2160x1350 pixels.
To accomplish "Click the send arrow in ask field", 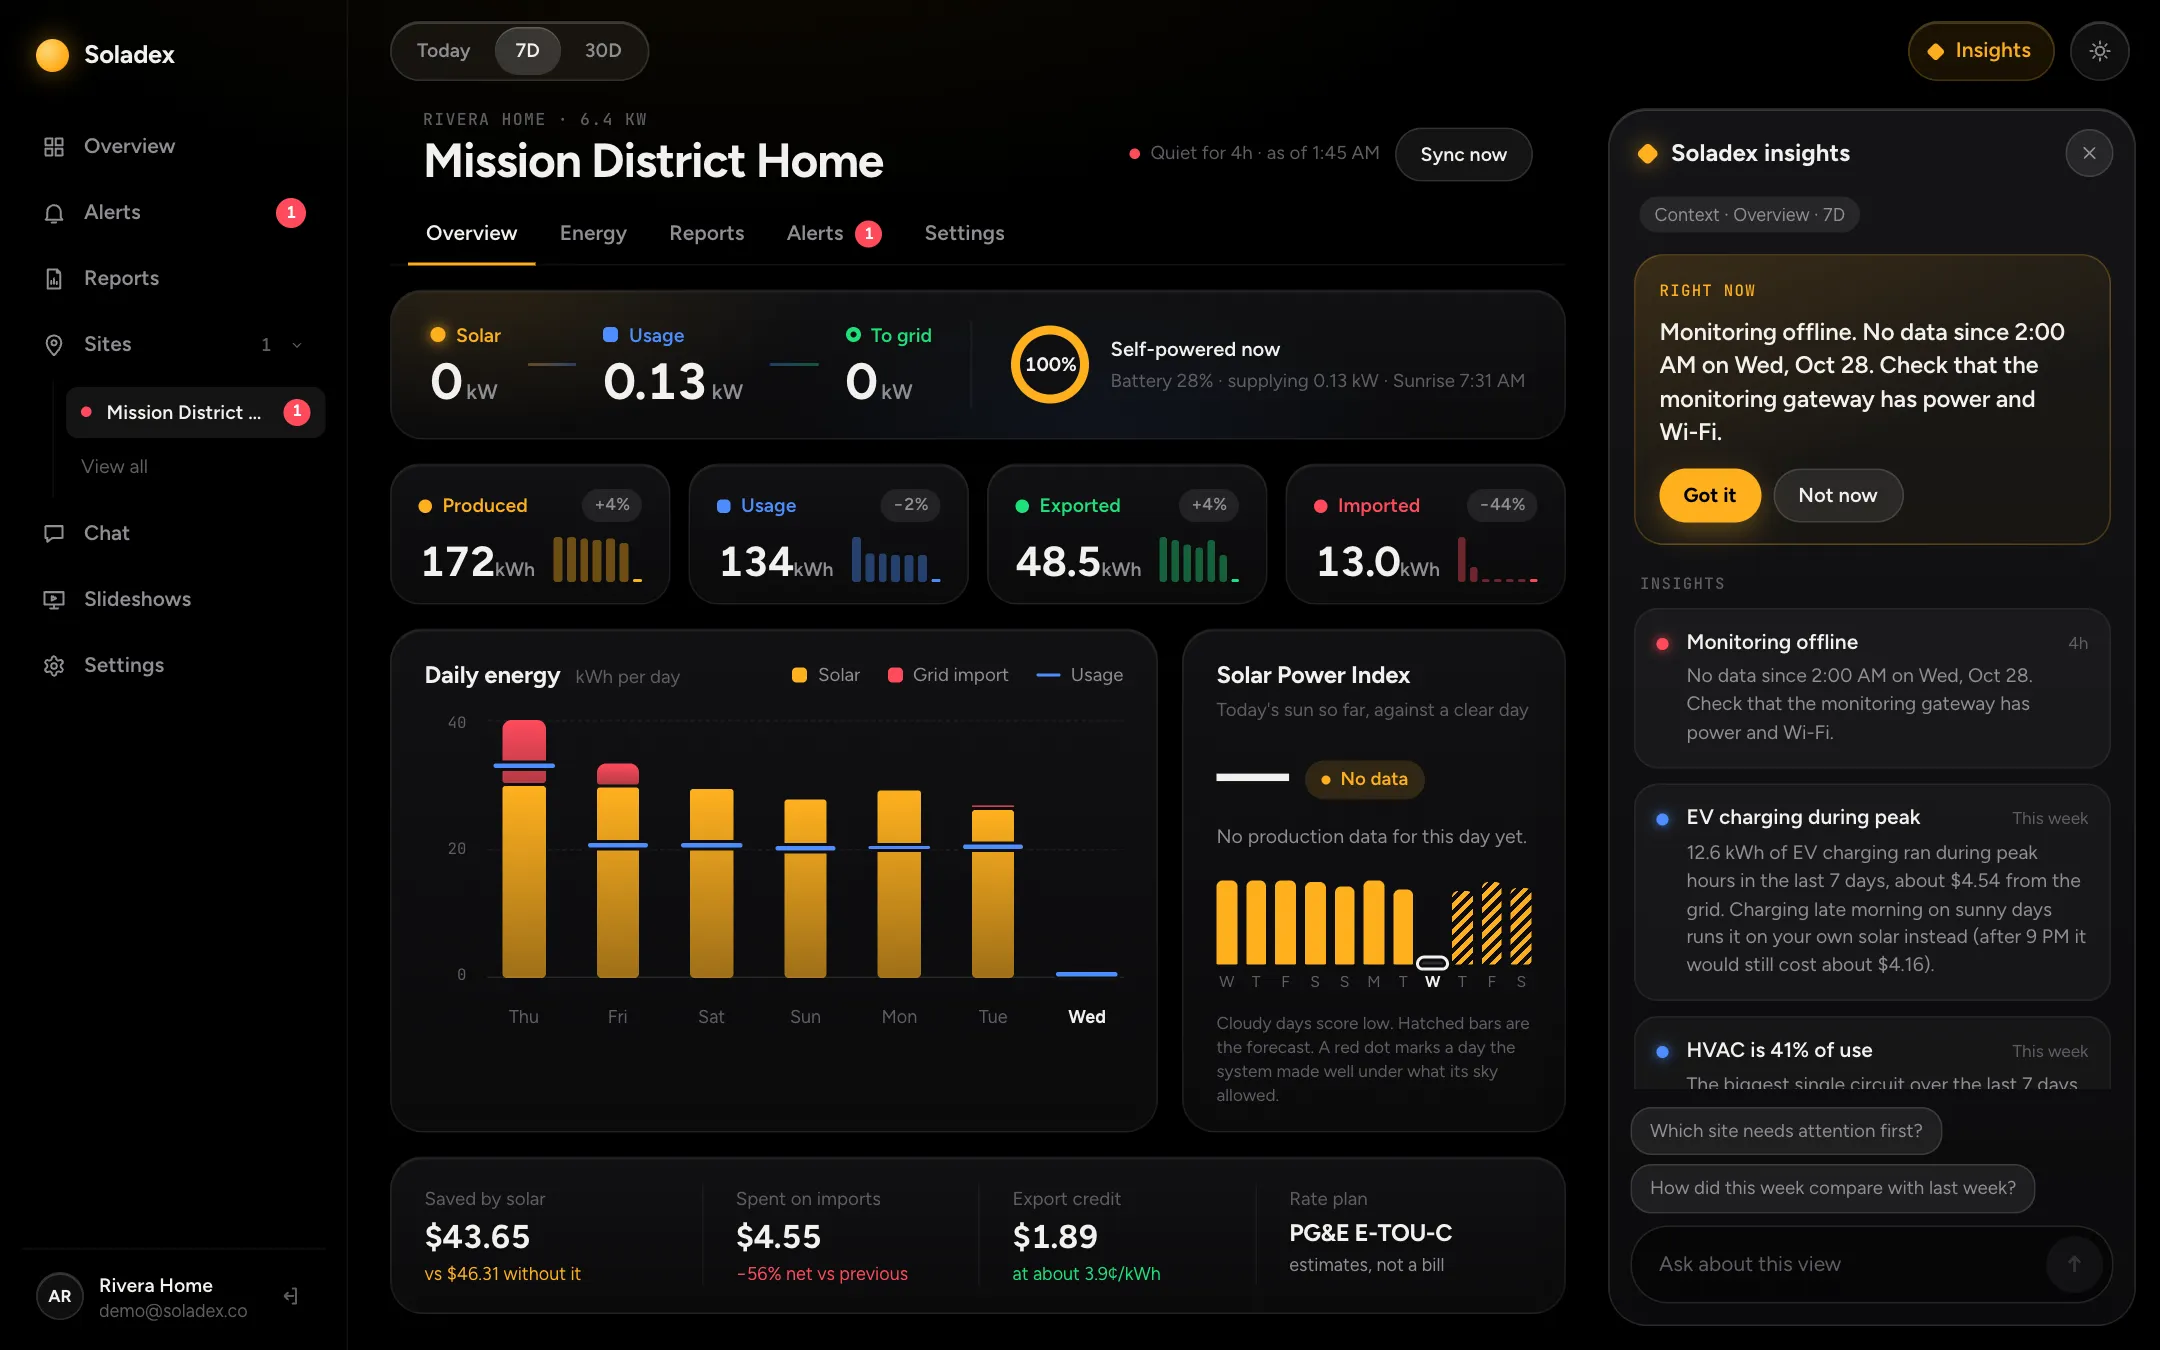I will [x=2074, y=1264].
